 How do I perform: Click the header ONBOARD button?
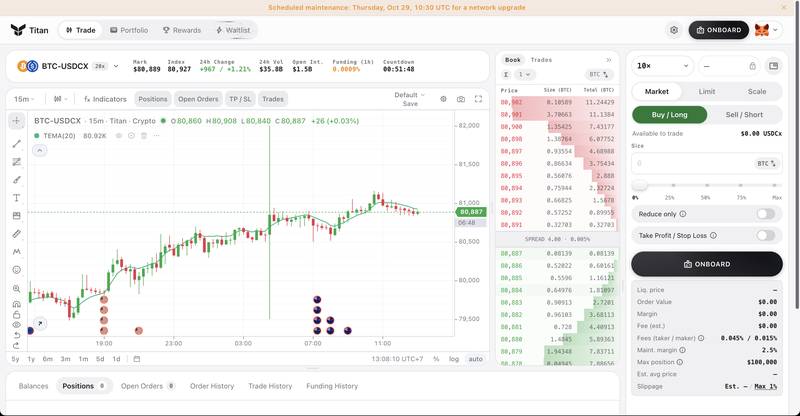pos(718,30)
